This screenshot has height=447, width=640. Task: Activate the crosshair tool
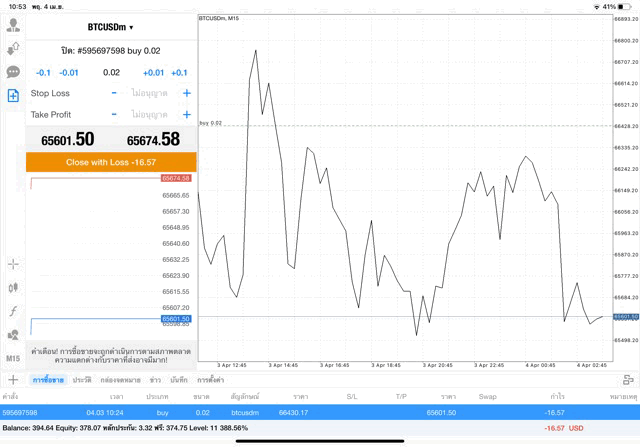tap(13, 264)
